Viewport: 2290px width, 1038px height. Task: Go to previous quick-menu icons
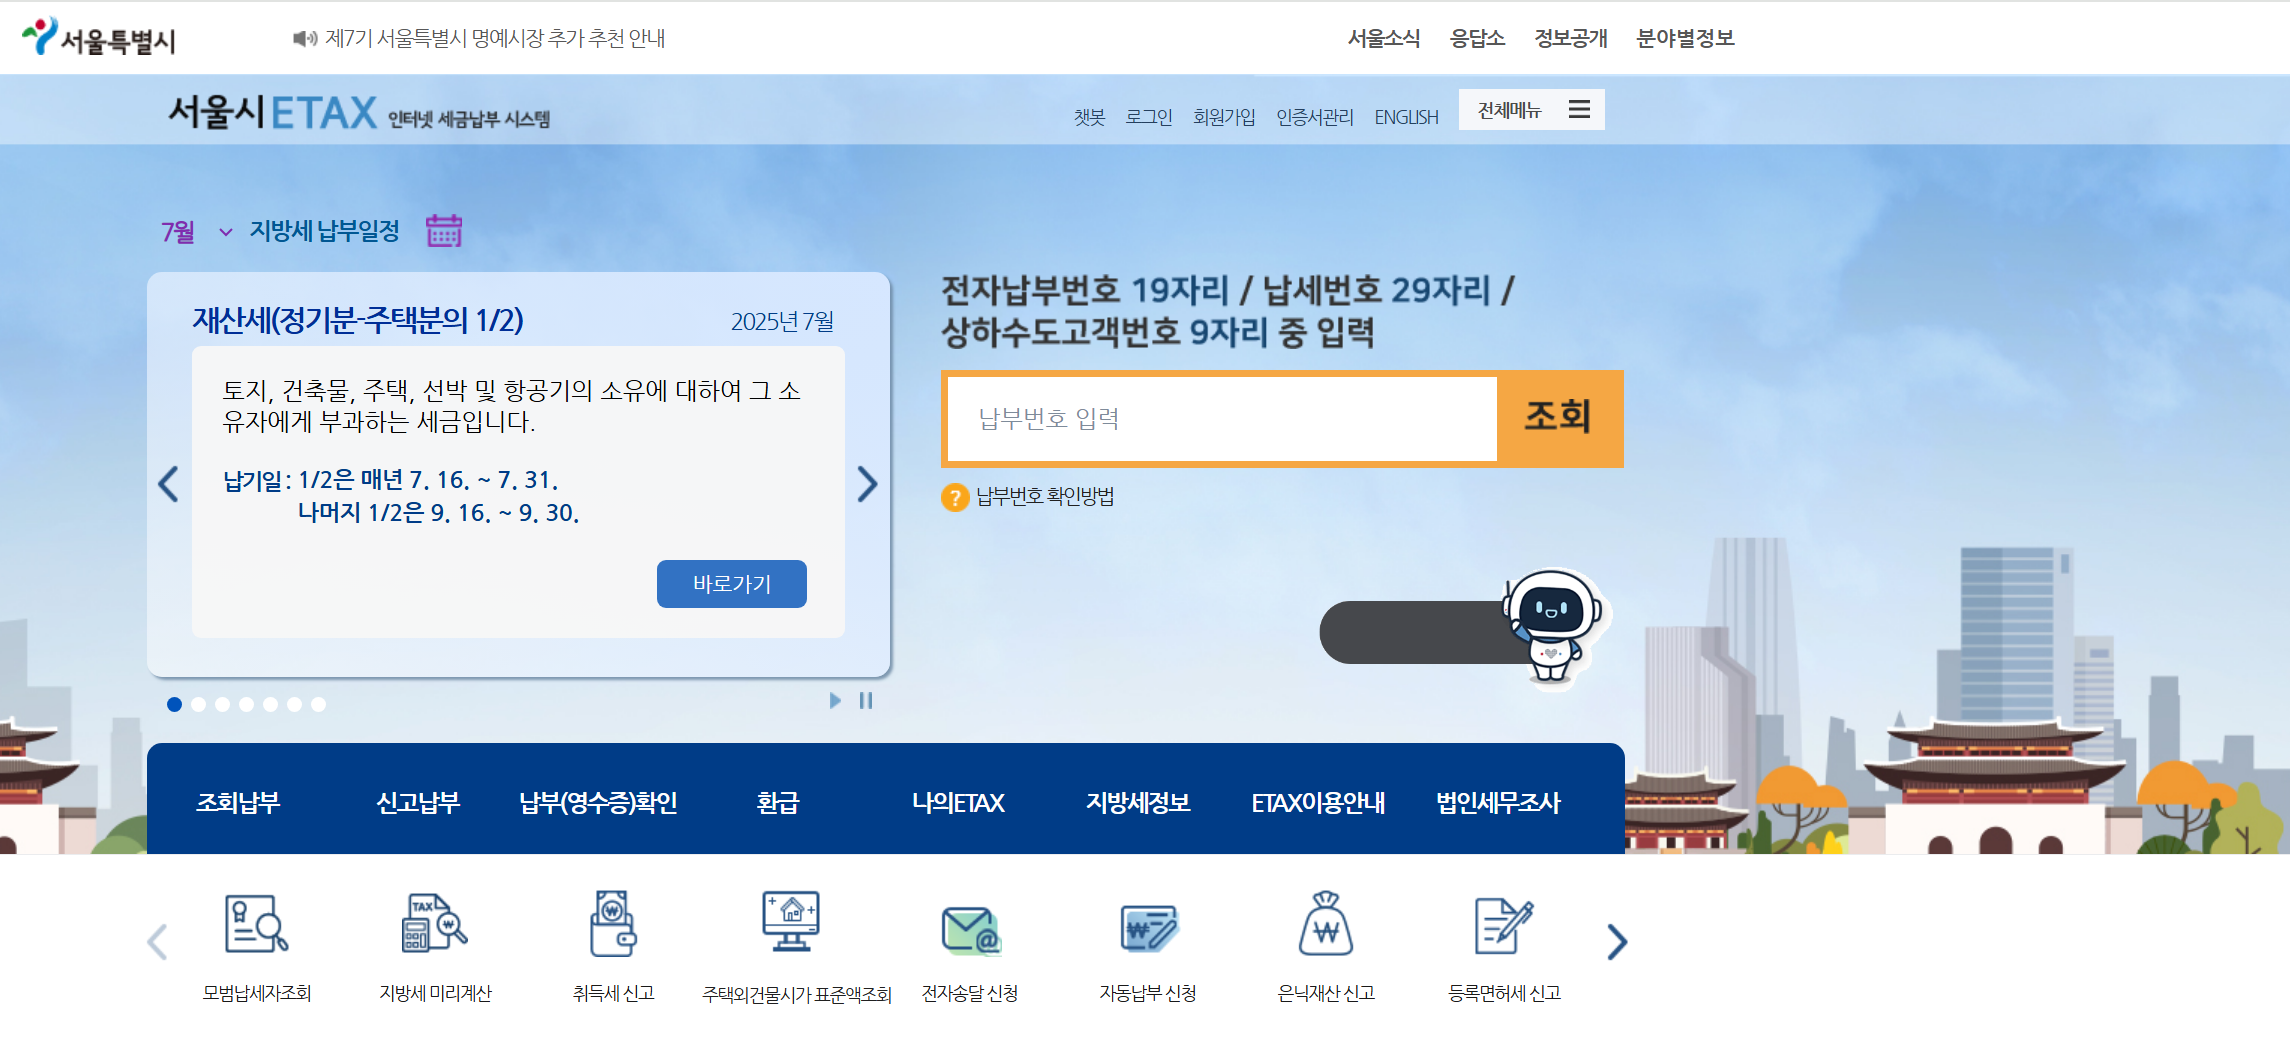(157, 942)
